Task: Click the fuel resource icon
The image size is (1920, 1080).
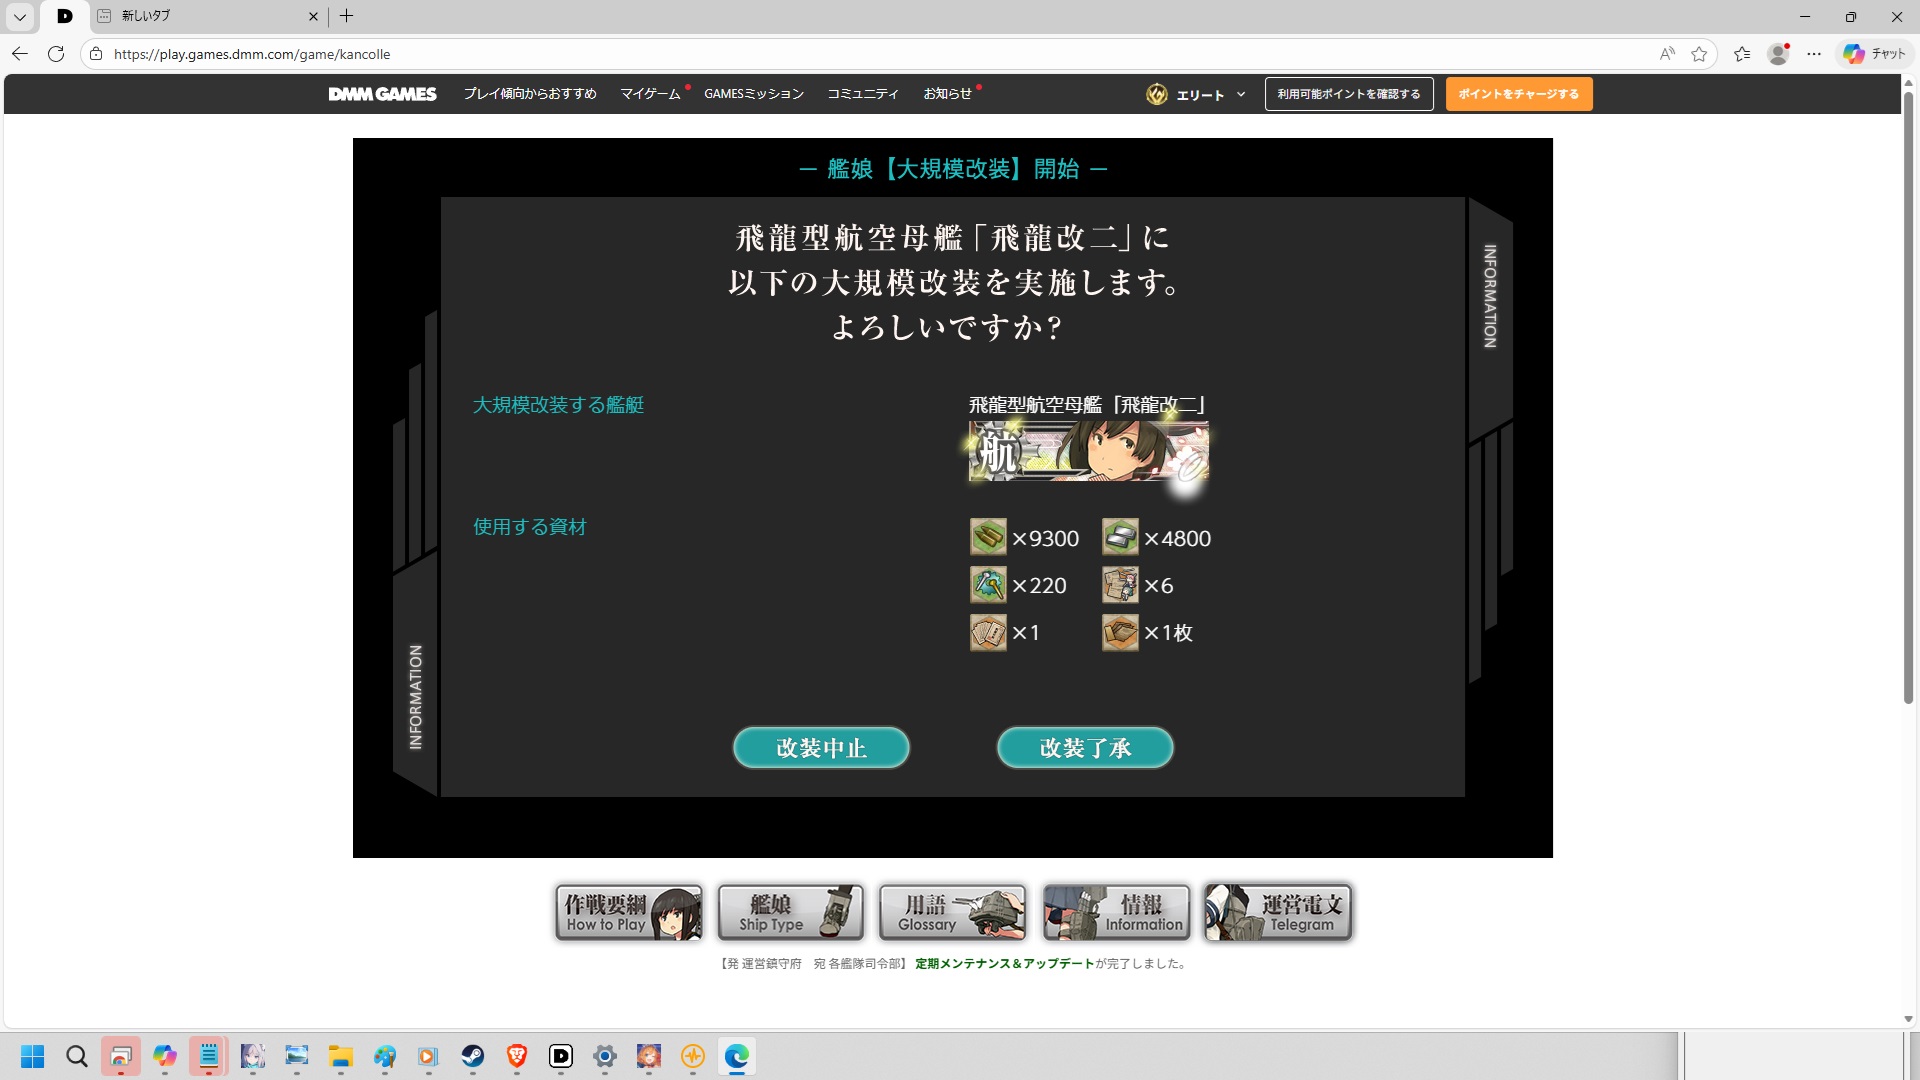Action: [x=988, y=537]
